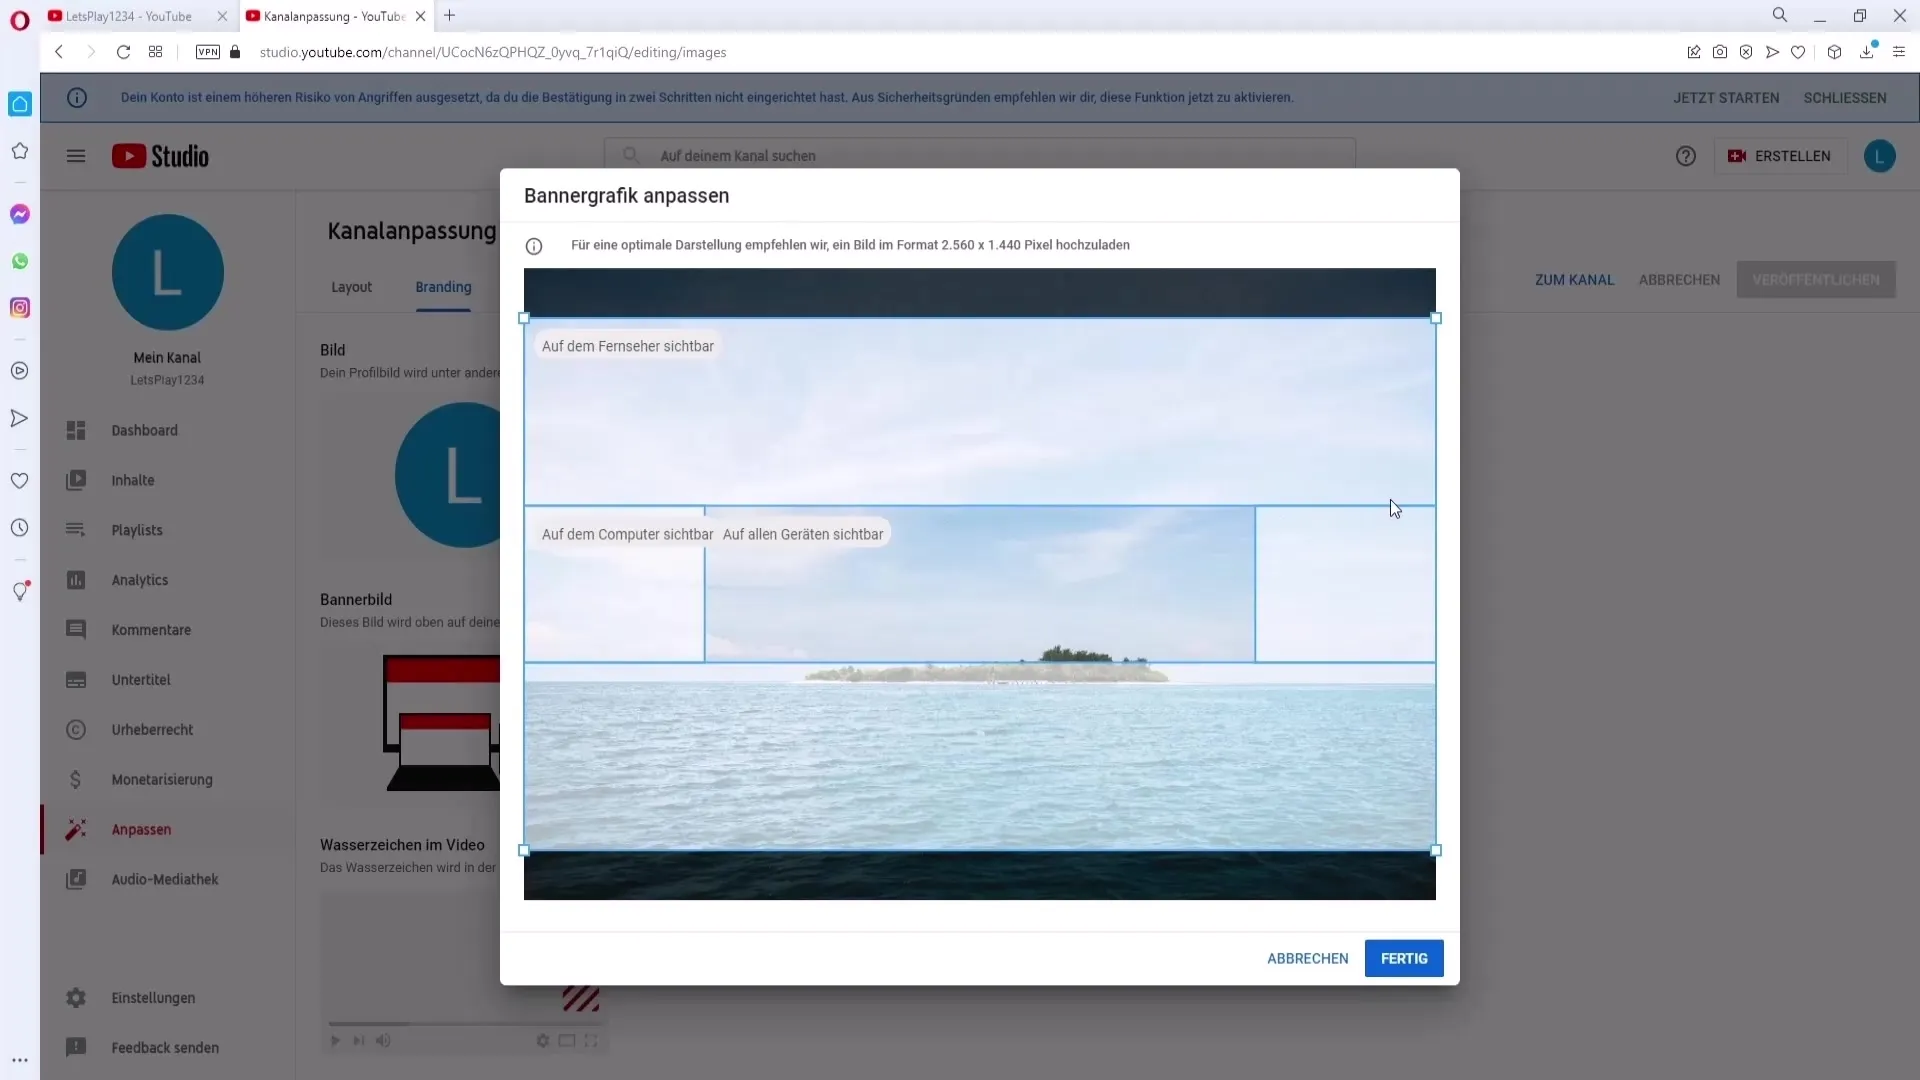Click the top-left crop handle
This screenshot has height=1080, width=1920.
pyautogui.click(x=524, y=318)
